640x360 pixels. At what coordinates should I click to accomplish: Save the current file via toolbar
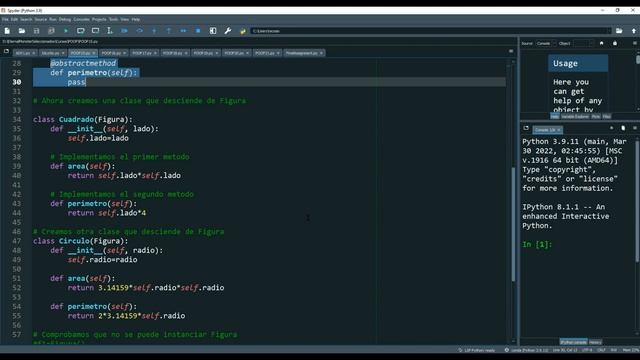36,31
